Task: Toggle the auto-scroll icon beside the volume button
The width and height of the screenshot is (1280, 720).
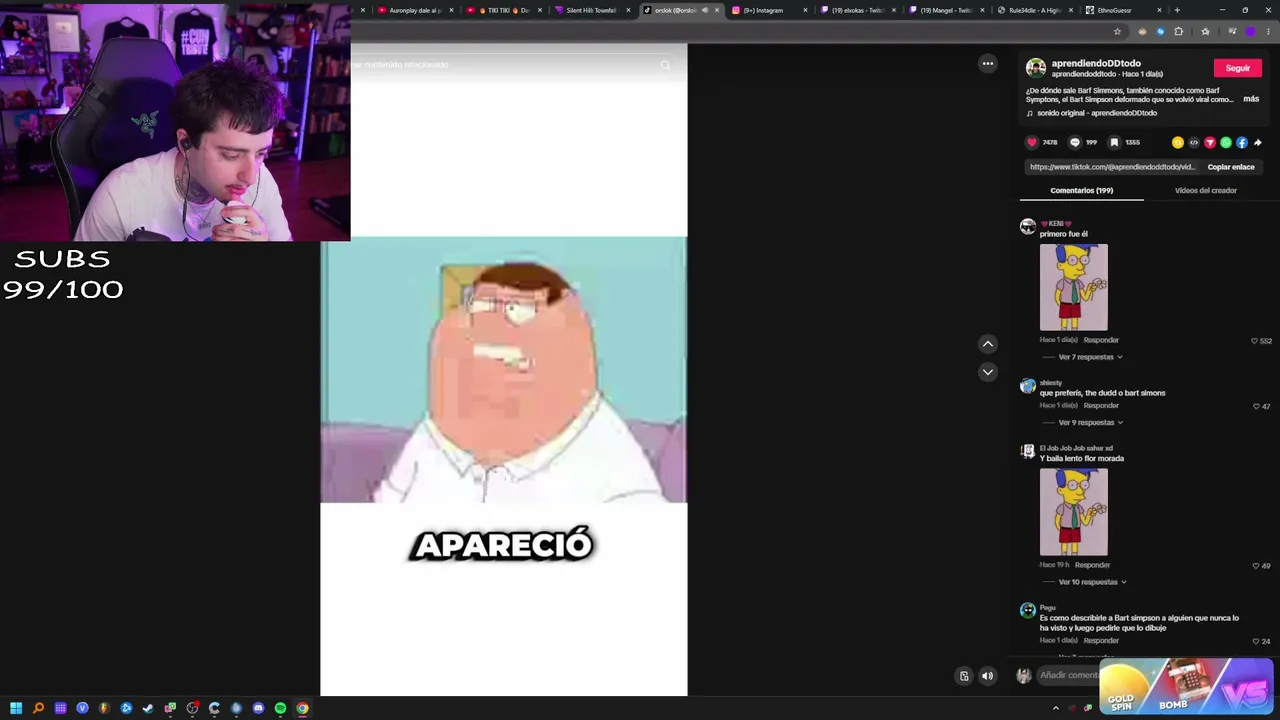Action: coord(964,676)
